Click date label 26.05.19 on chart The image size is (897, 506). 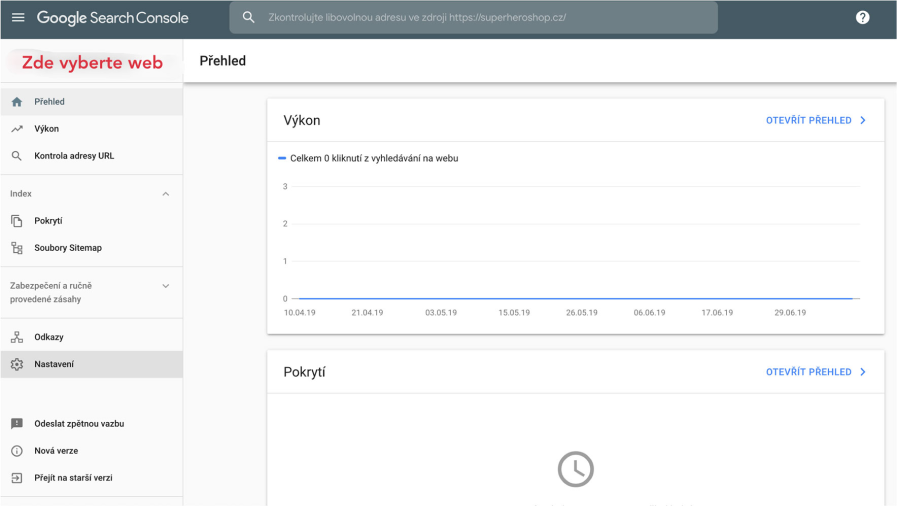point(582,313)
